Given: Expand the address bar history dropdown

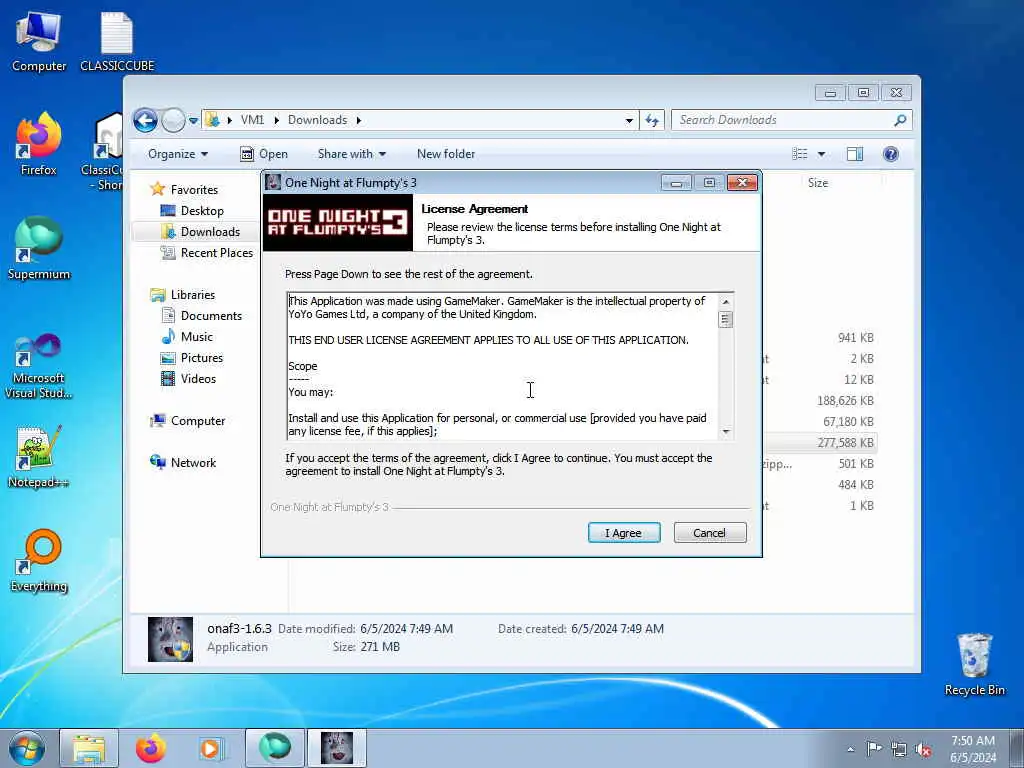Looking at the screenshot, I should (x=629, y=120).
